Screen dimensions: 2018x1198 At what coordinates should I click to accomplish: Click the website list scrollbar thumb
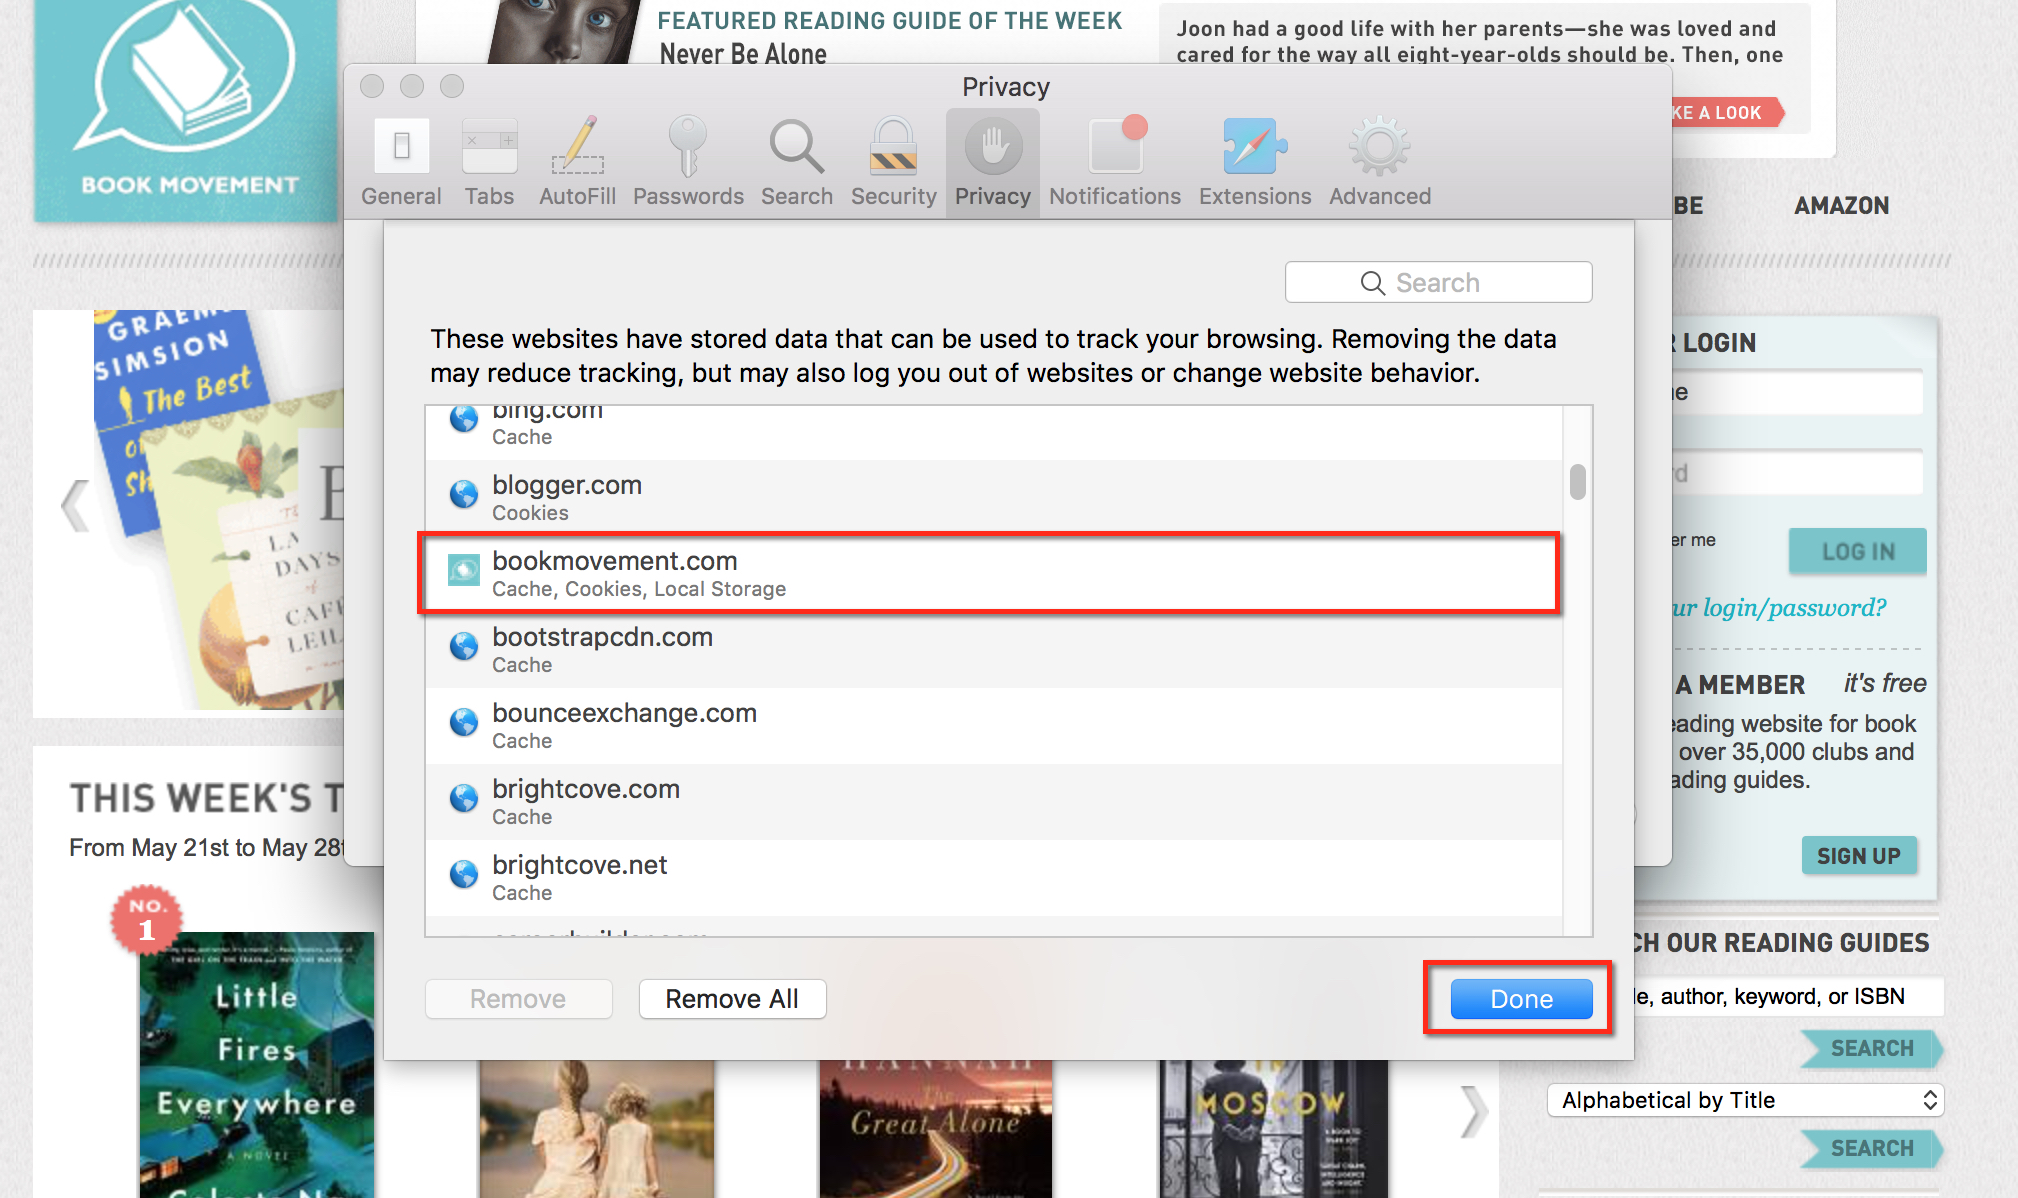(1577, 481)
